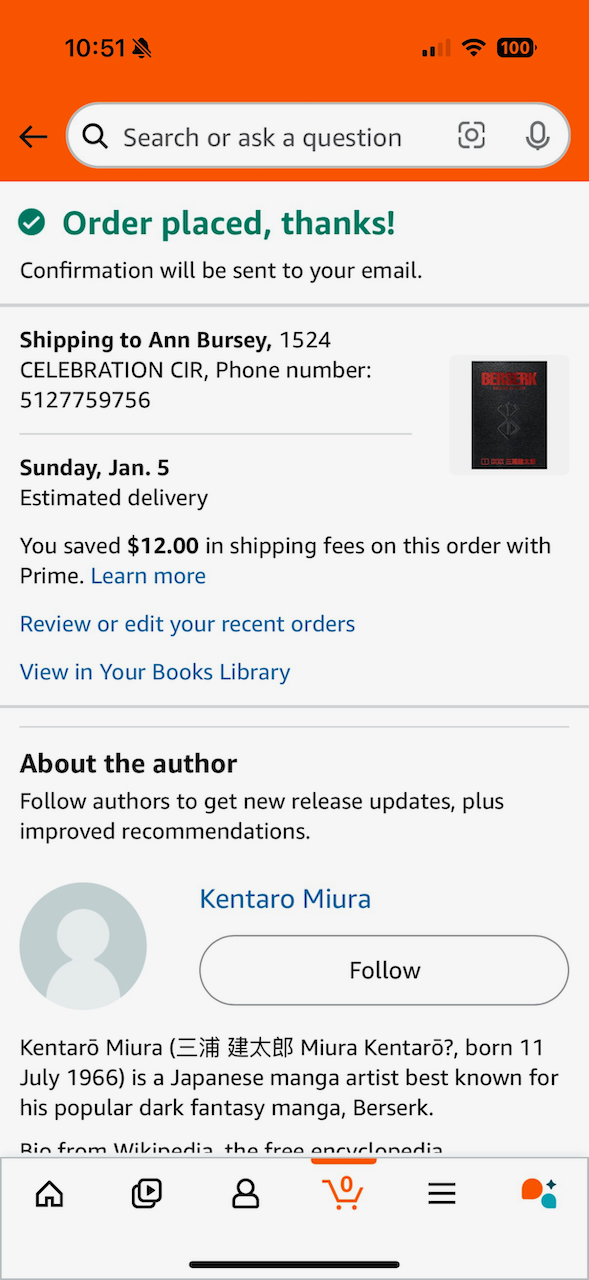Open the Inspire video tab icon
This screenshot has width=589, height=1280.
[147, 1193]
